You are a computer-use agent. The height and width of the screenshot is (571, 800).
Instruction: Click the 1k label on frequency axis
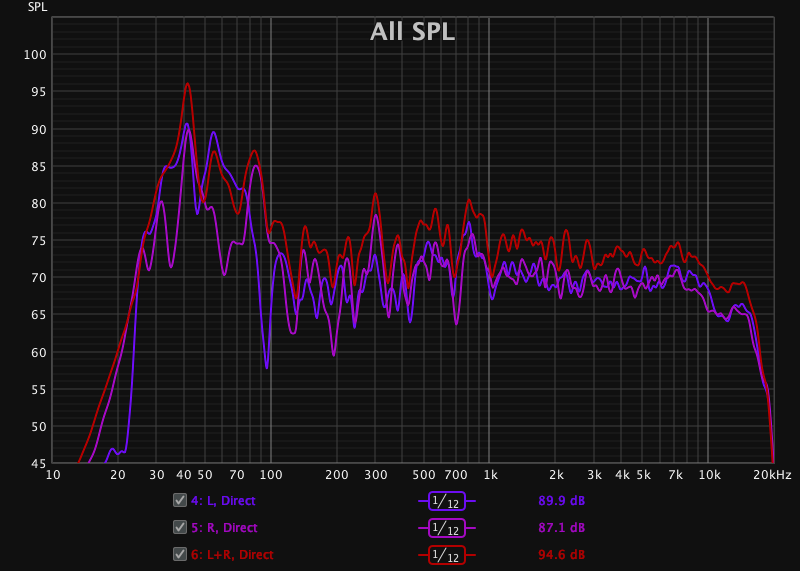point(490,474)
